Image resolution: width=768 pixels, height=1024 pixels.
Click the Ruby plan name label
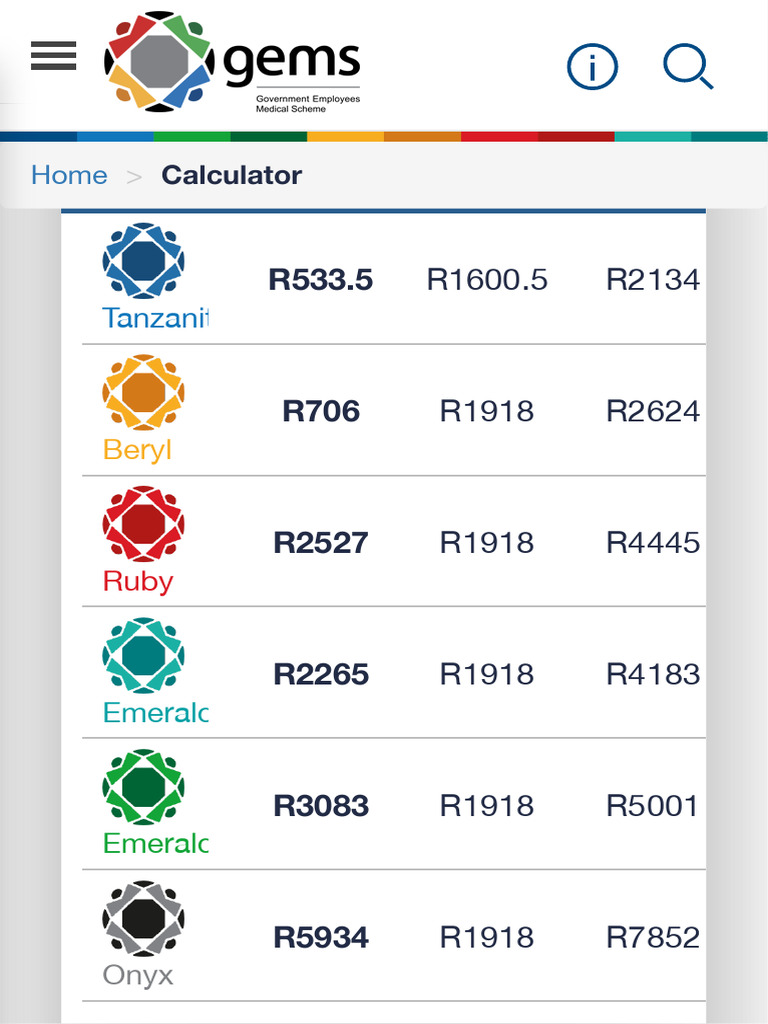click(x=138, y=581)
